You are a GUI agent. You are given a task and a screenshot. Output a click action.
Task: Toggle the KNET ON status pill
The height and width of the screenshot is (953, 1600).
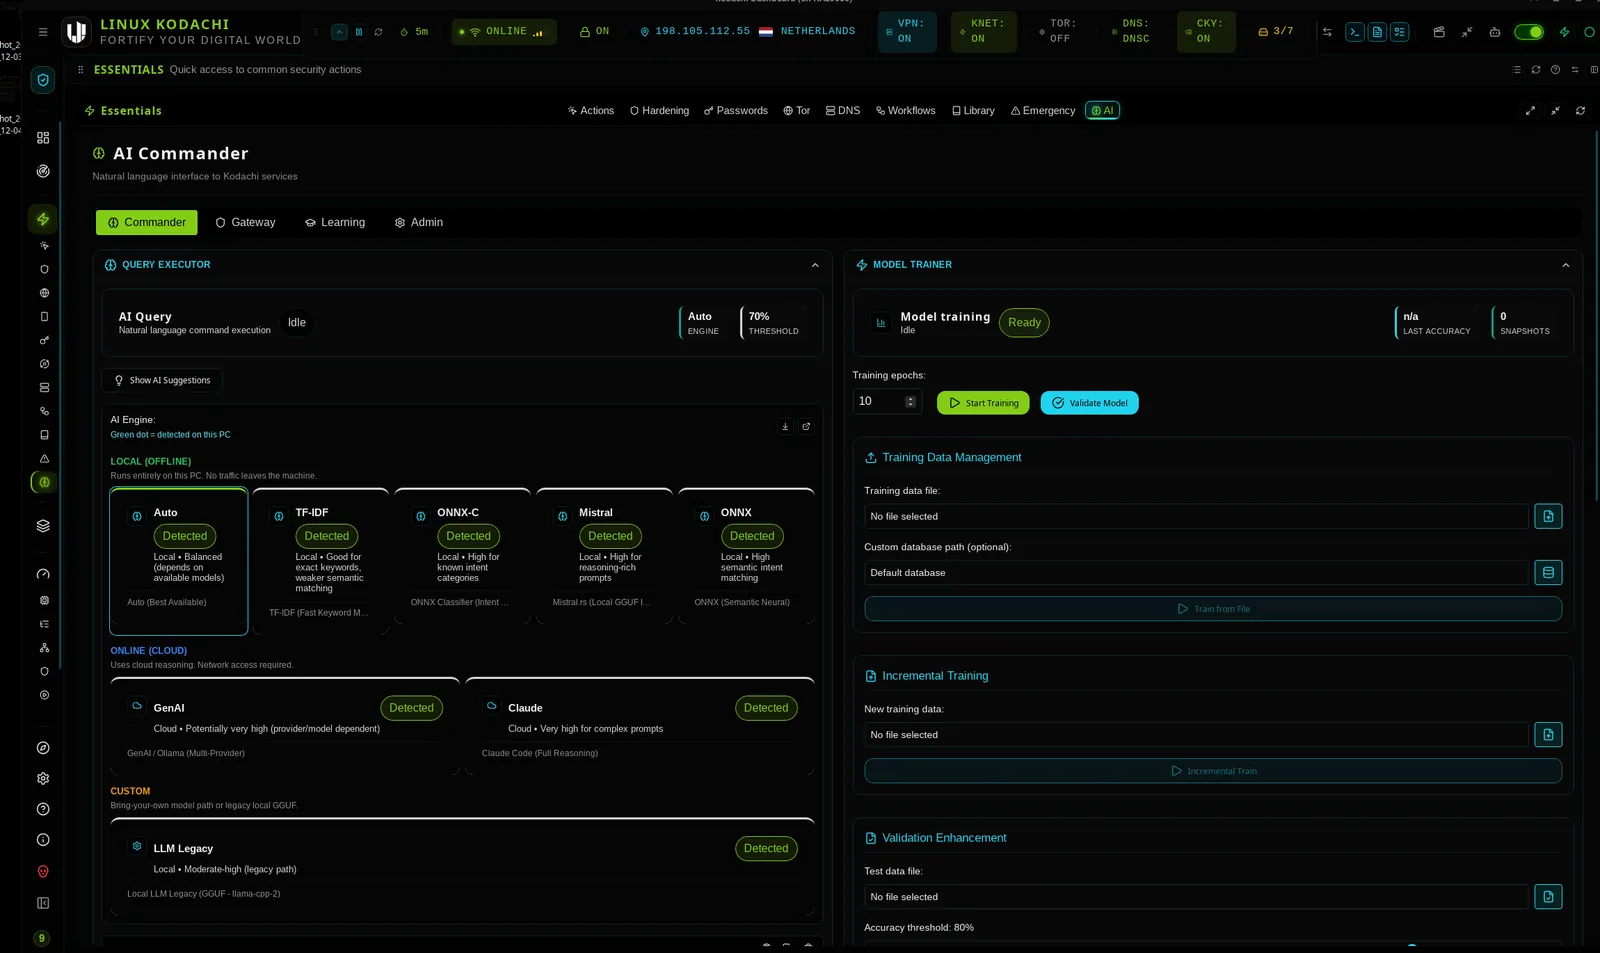pyautogui.click(x=984, y=32)
